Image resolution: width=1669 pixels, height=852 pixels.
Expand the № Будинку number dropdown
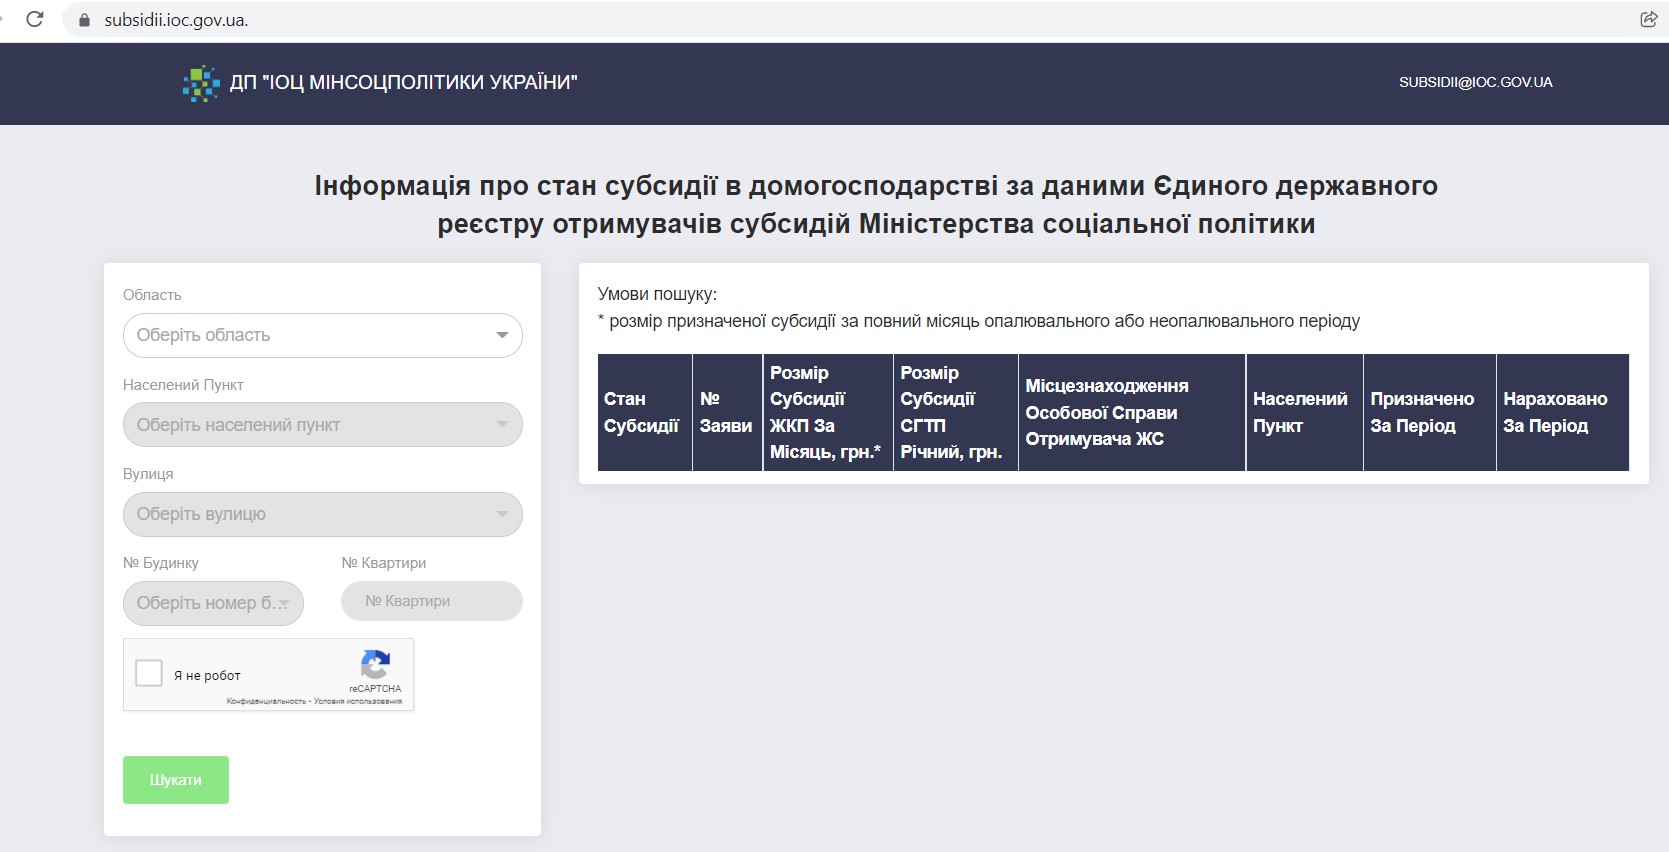(x=213, y=603)
